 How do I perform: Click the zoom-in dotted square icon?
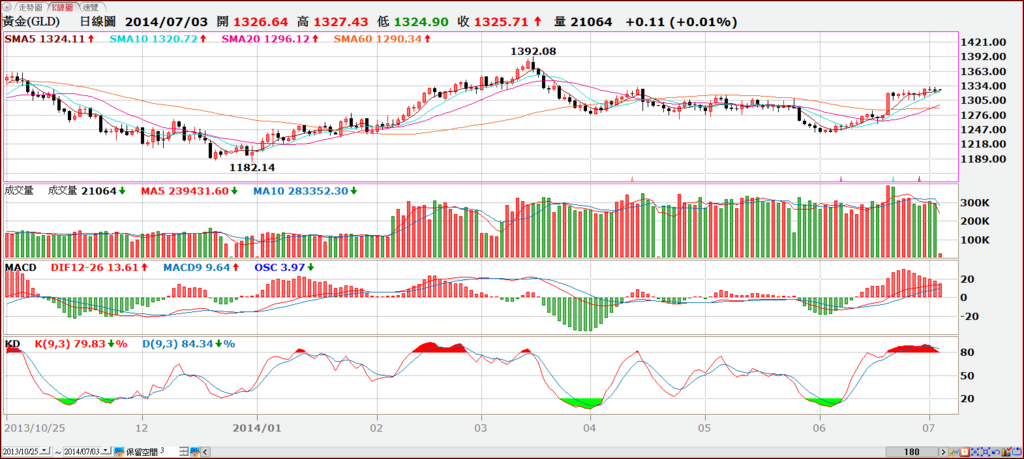coord(975,452)
